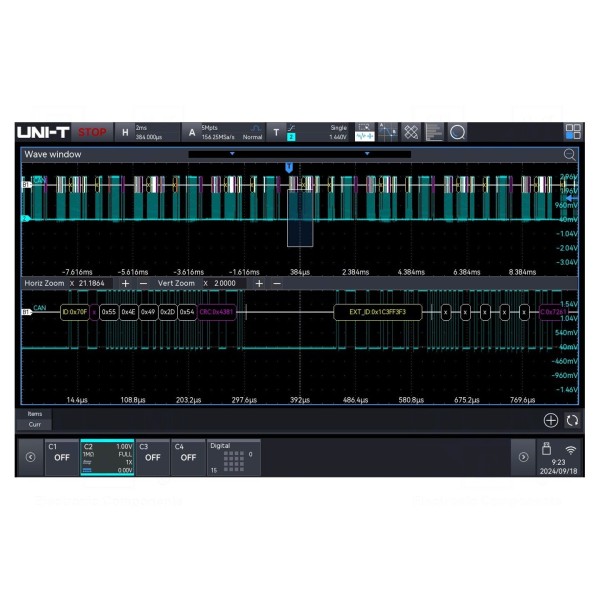
Task: Increase horizontal zoom with plus button
Action: coord(126,284)
